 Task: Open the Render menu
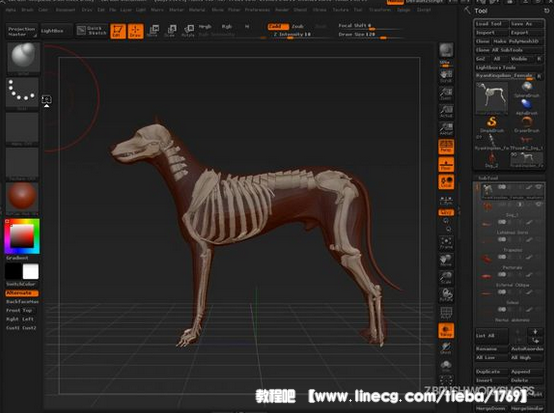[282, 10]
